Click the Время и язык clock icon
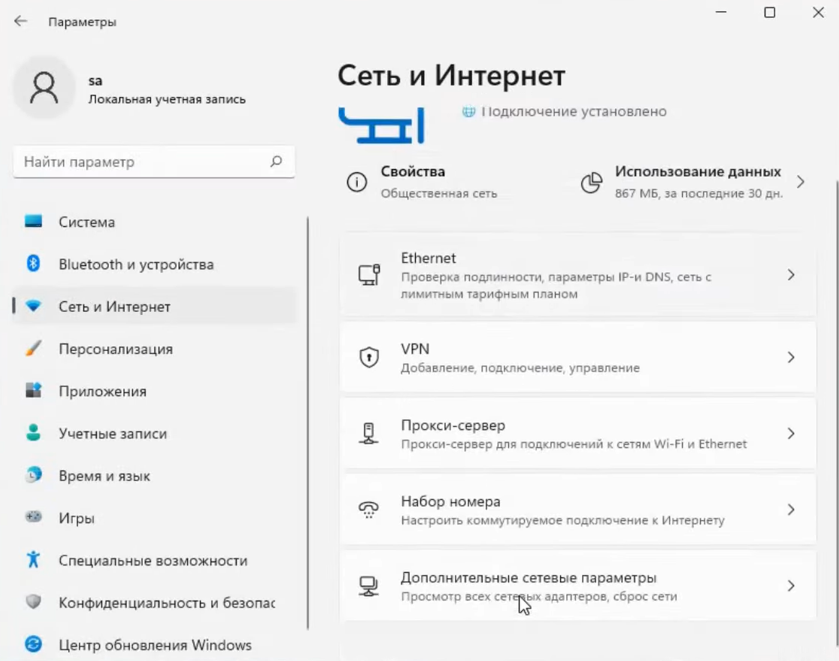 tap(33, 475)
